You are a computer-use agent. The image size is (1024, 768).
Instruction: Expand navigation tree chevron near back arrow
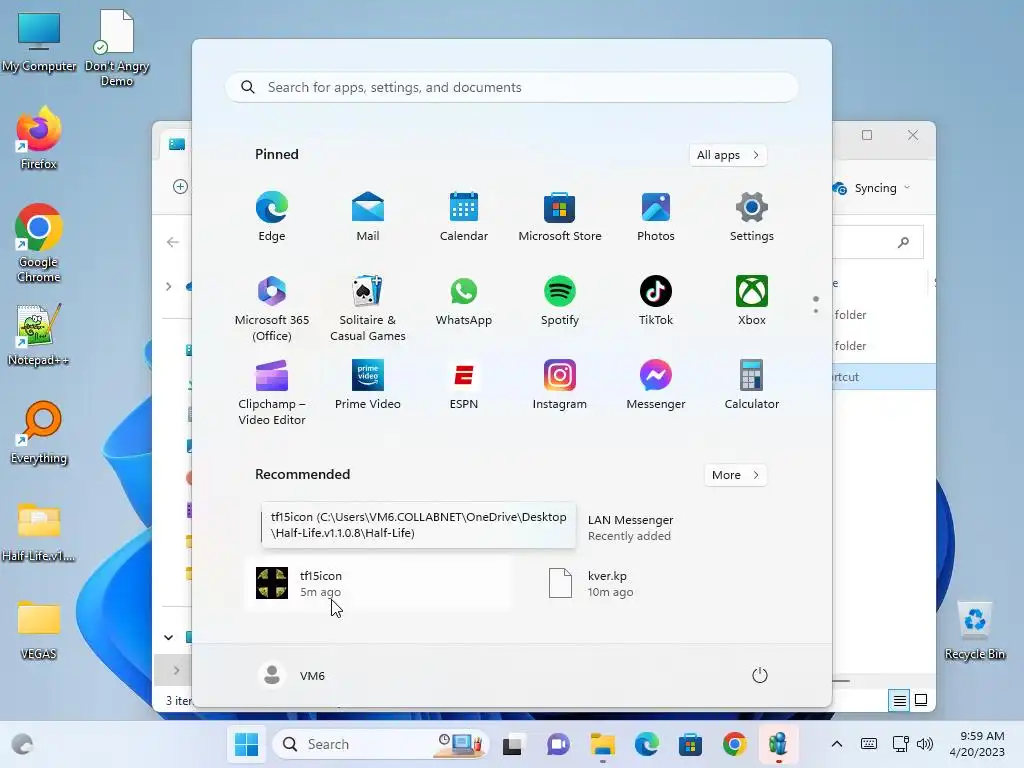(x=168, y=286)
